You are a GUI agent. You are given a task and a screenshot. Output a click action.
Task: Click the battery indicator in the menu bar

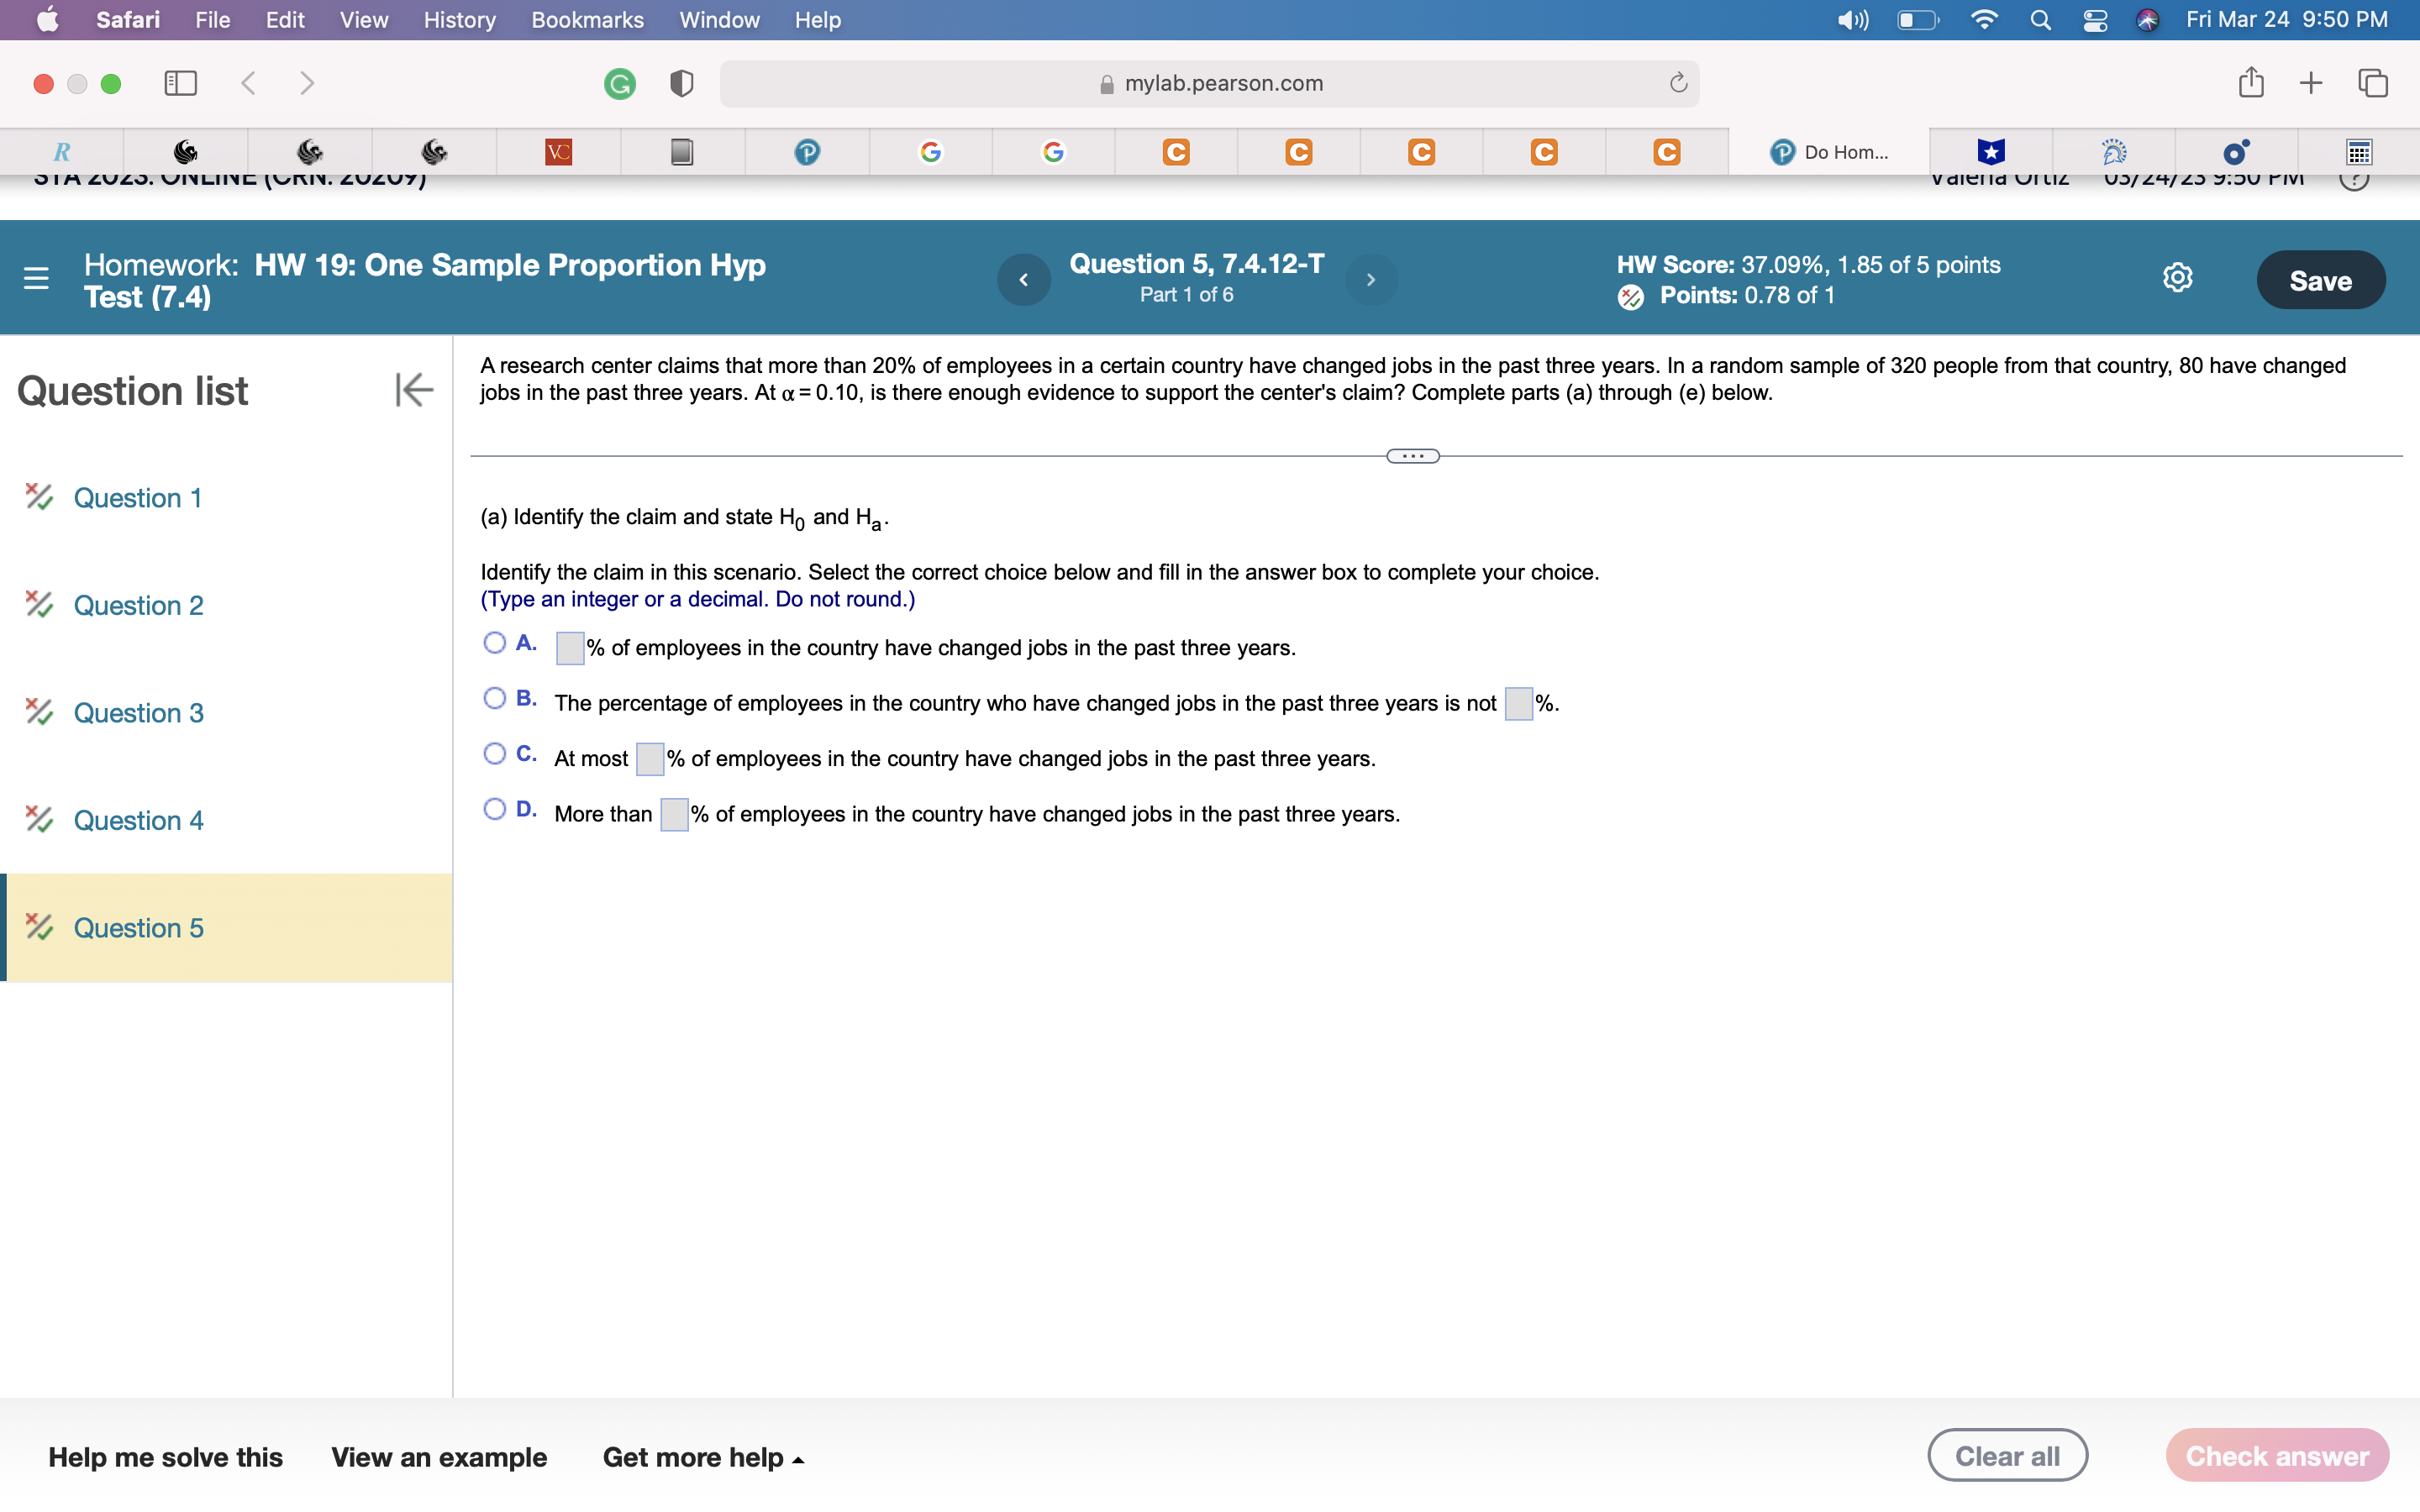[1917, 20]
